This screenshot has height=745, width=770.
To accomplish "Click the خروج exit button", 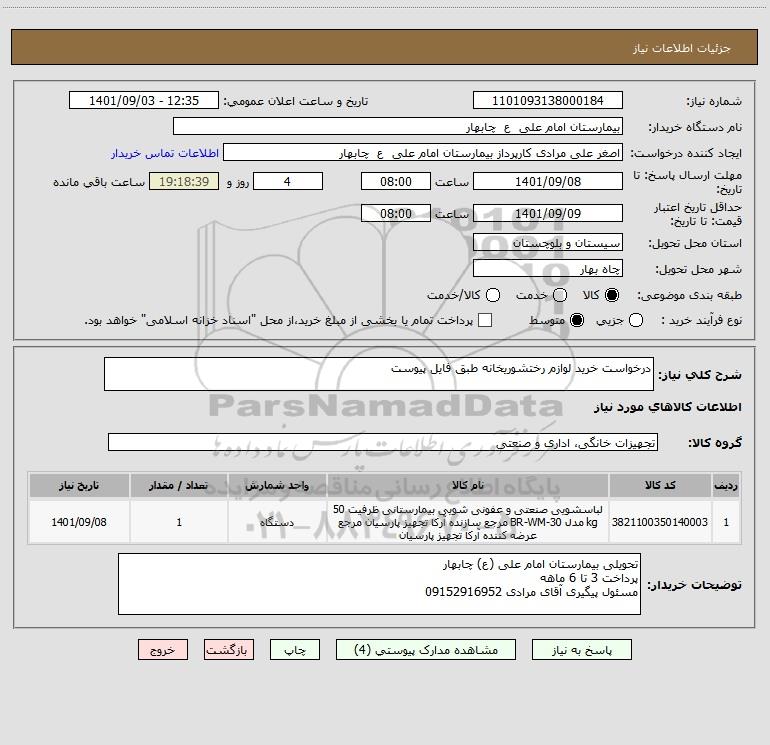I will pyautogui.click(x=163, y=650).
